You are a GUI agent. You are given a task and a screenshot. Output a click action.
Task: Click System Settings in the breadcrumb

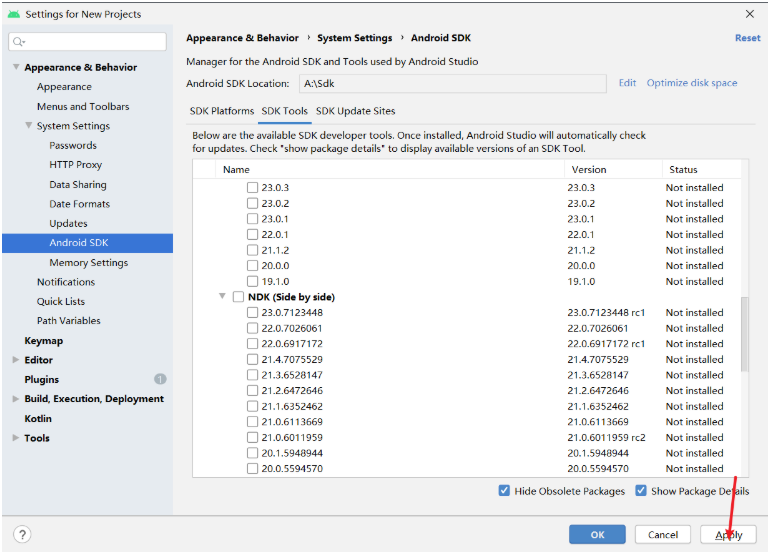tap(355, 38)
